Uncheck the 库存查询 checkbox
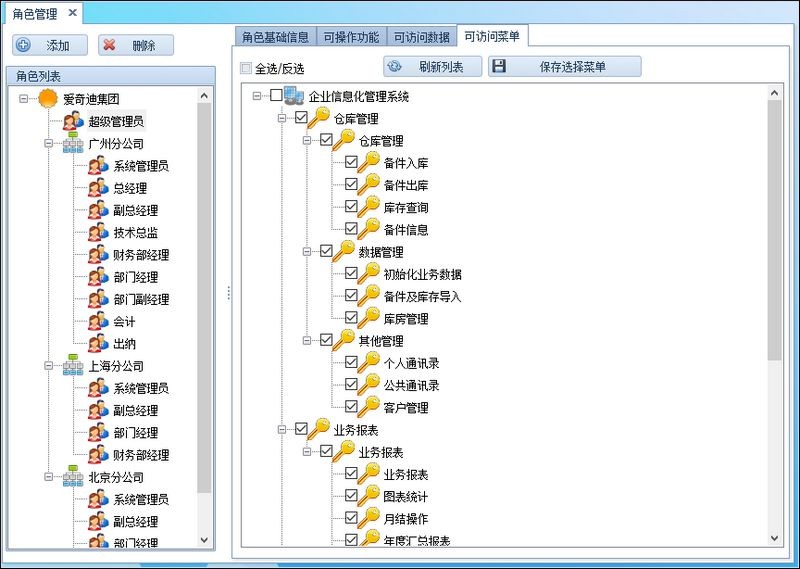This screenshot has width=800, height=569. click(x=351, y=207)
